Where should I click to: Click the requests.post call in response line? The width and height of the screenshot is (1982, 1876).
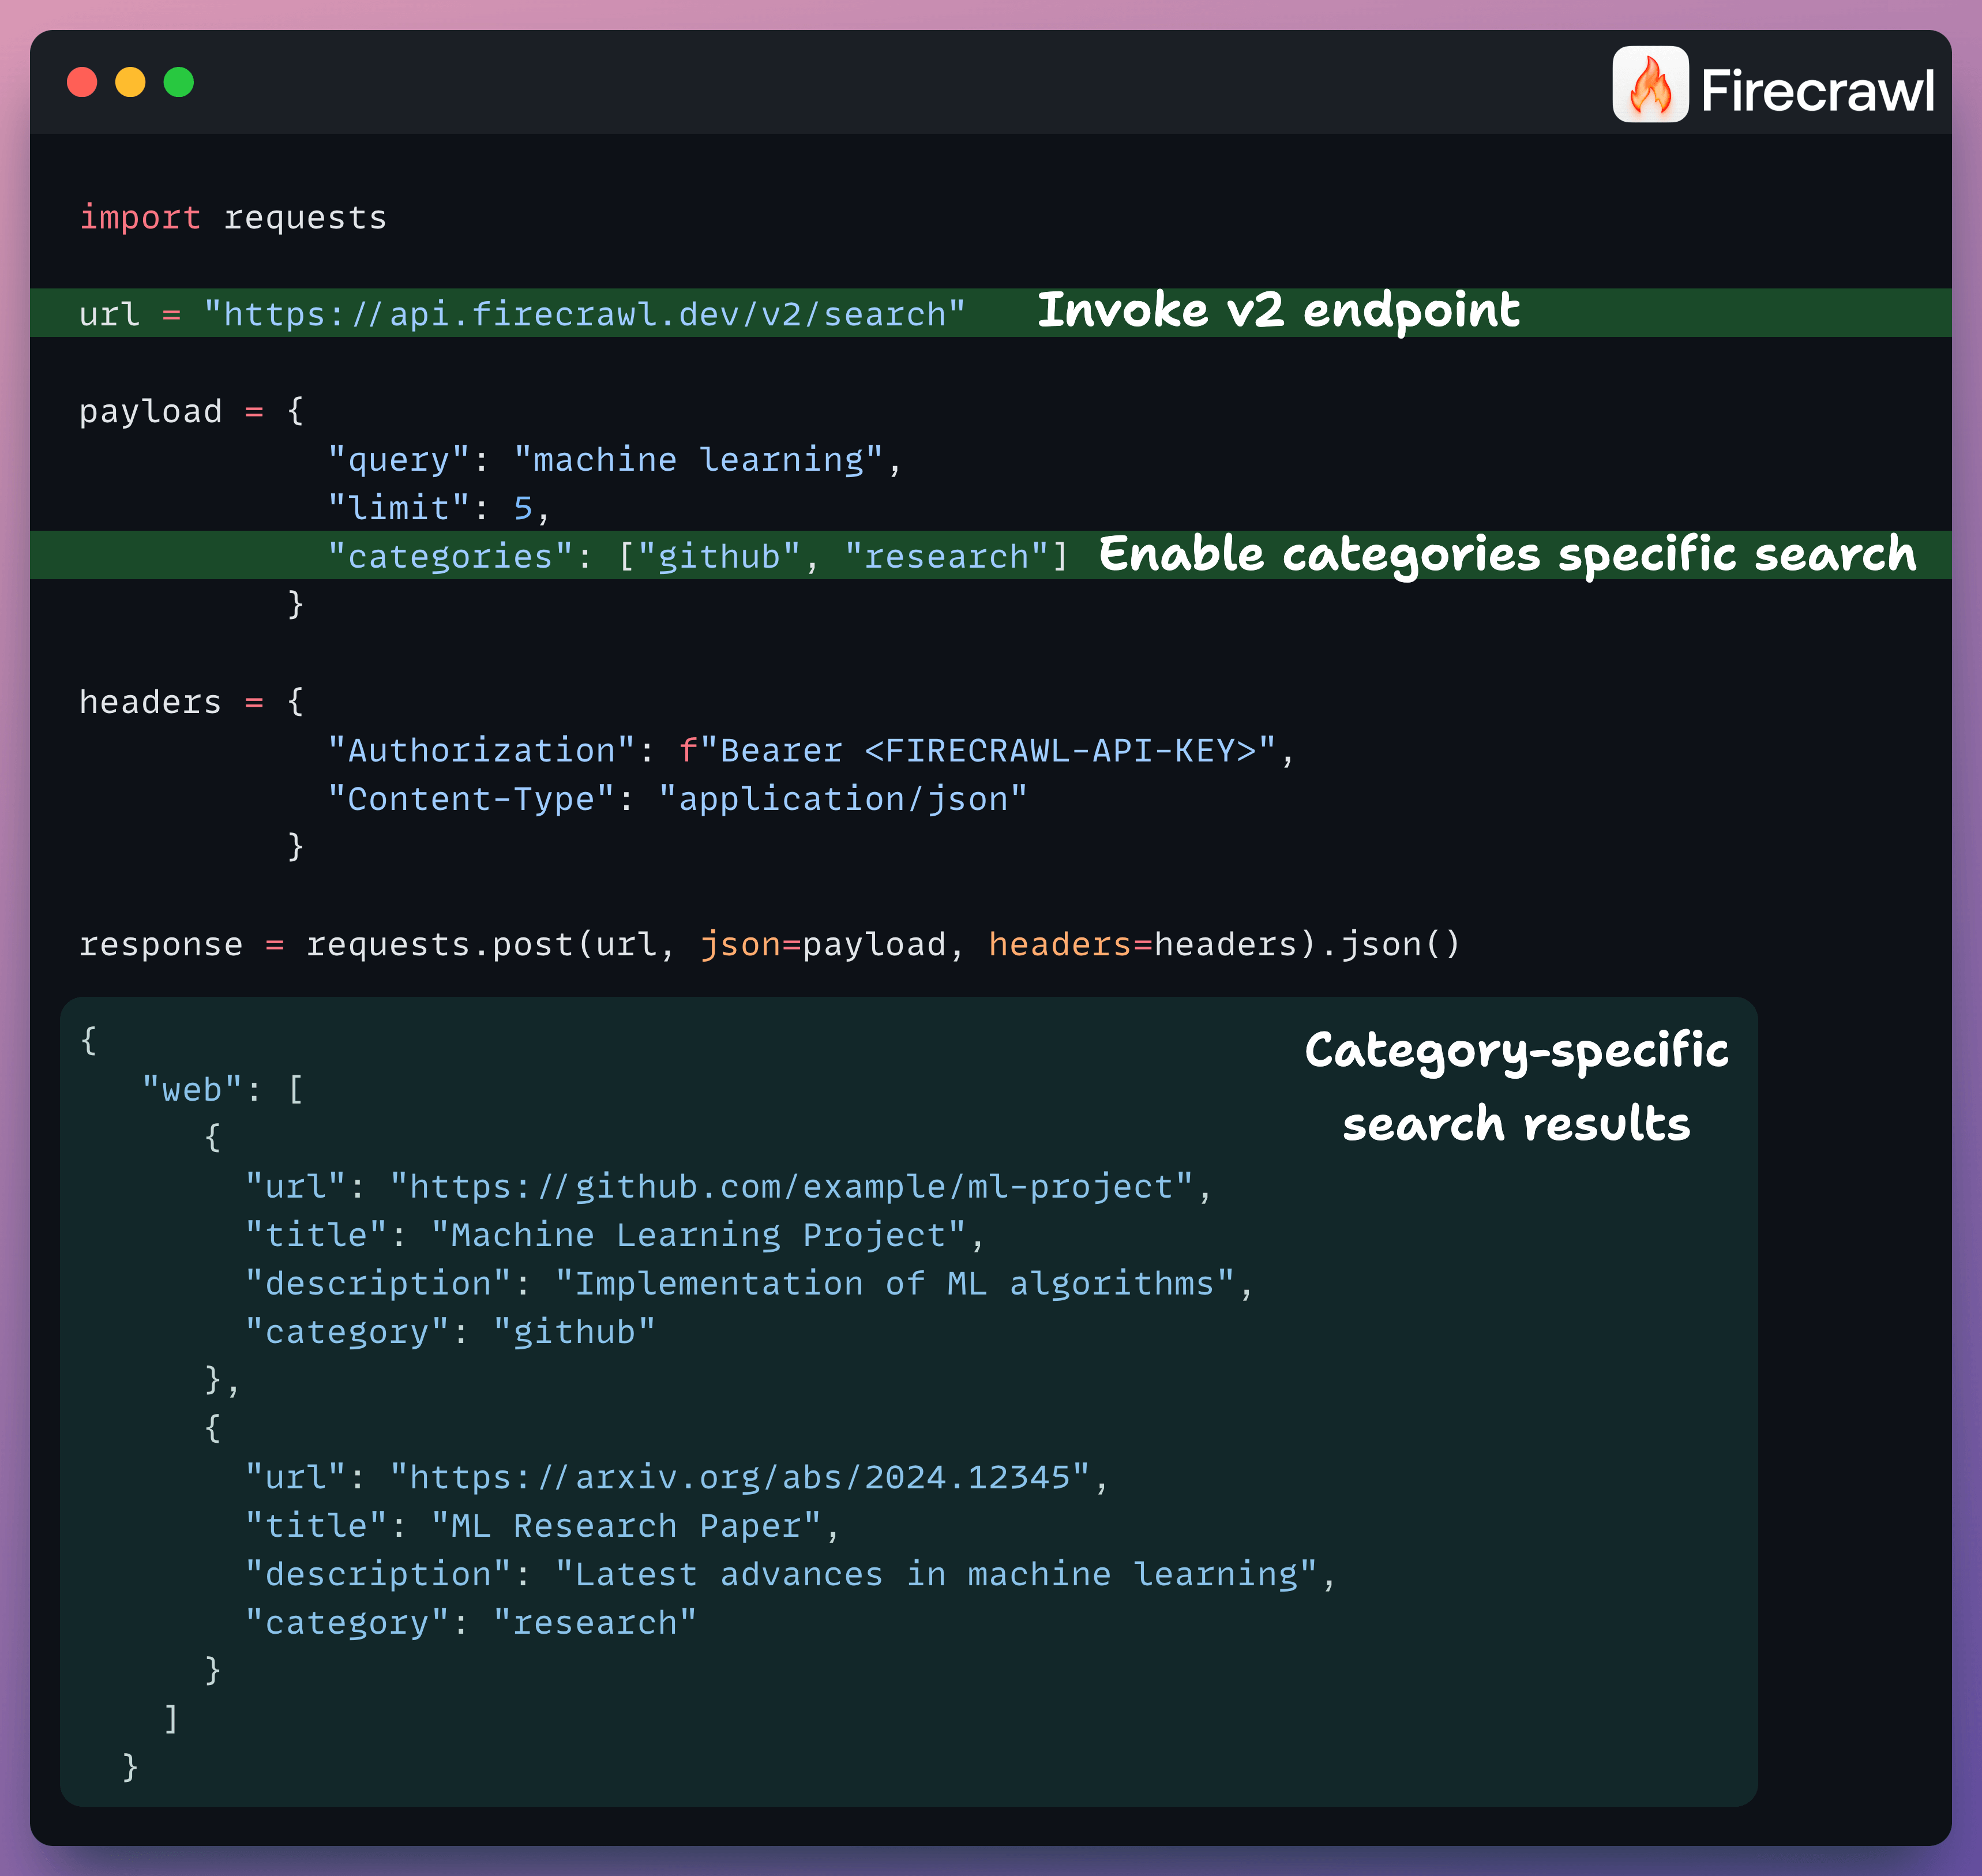(x=440, y=944)
